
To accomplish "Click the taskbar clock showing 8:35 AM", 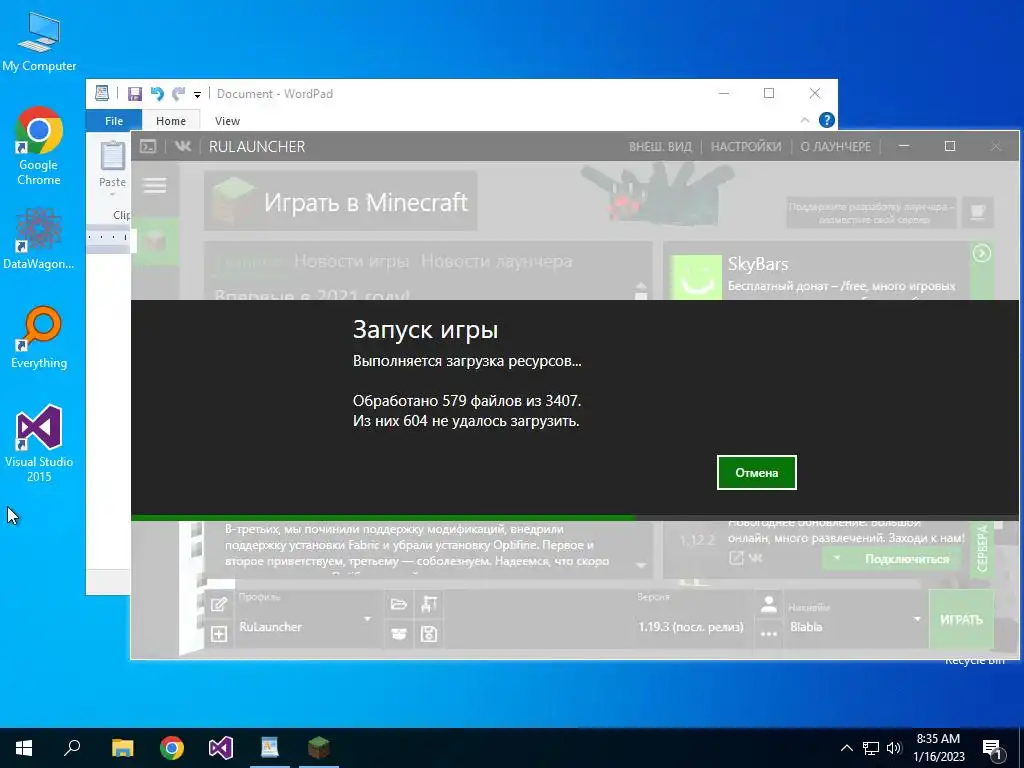I will coord(938,748).
